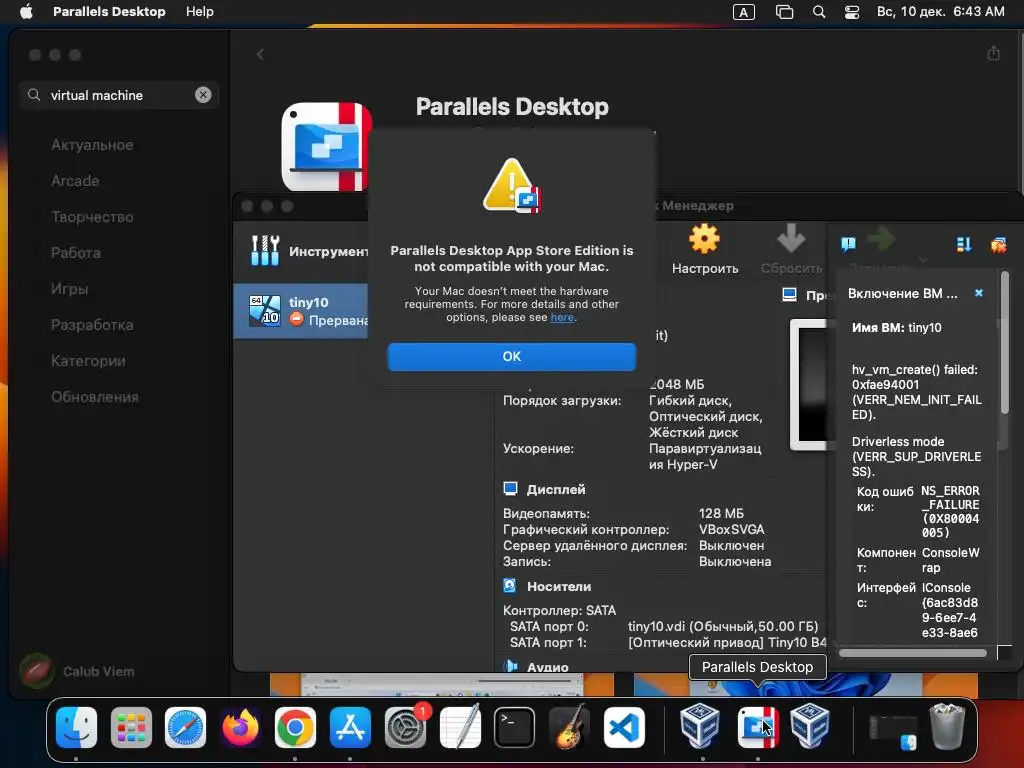Viewport: 1024px width, 768px height.
Task: Click the clear all notifications icon
Action: tap(999, 245)
